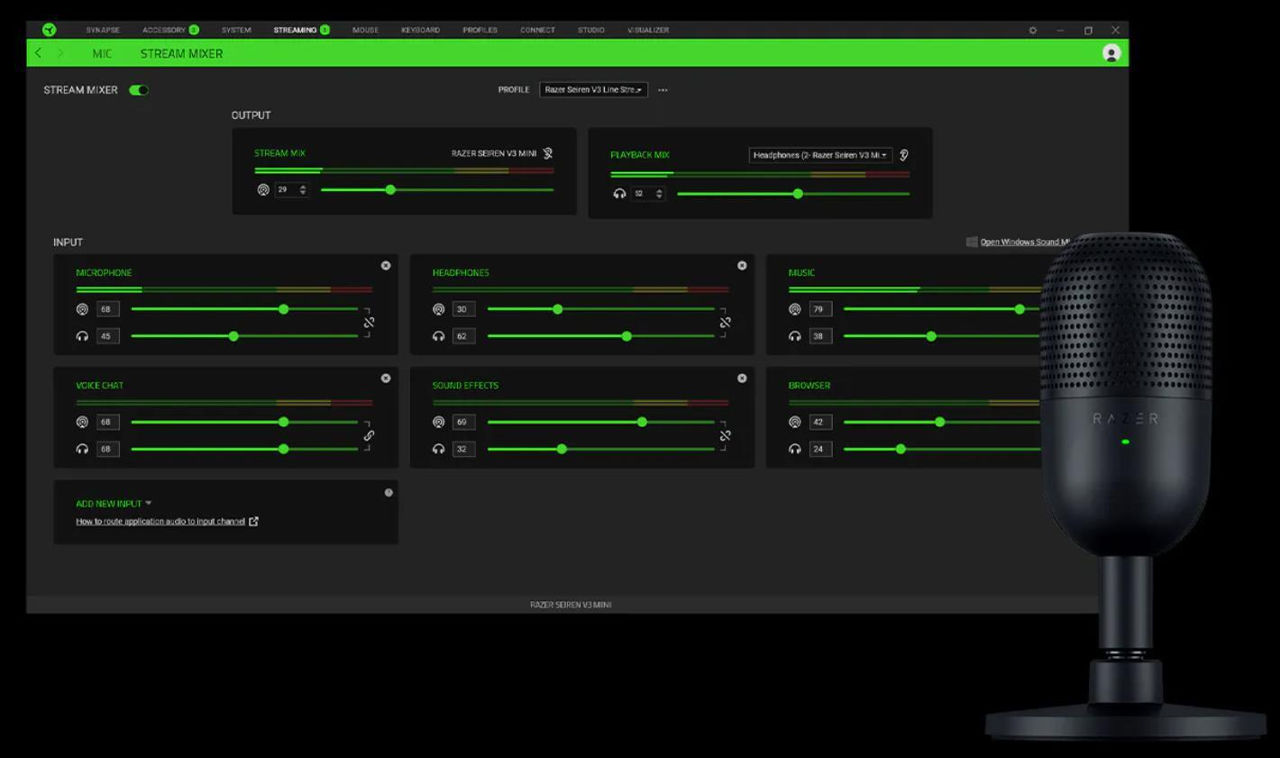Click Sound Effects playback volume value 32
Image resolution: width=1280 pixels, height=758 pixels.
464,449
